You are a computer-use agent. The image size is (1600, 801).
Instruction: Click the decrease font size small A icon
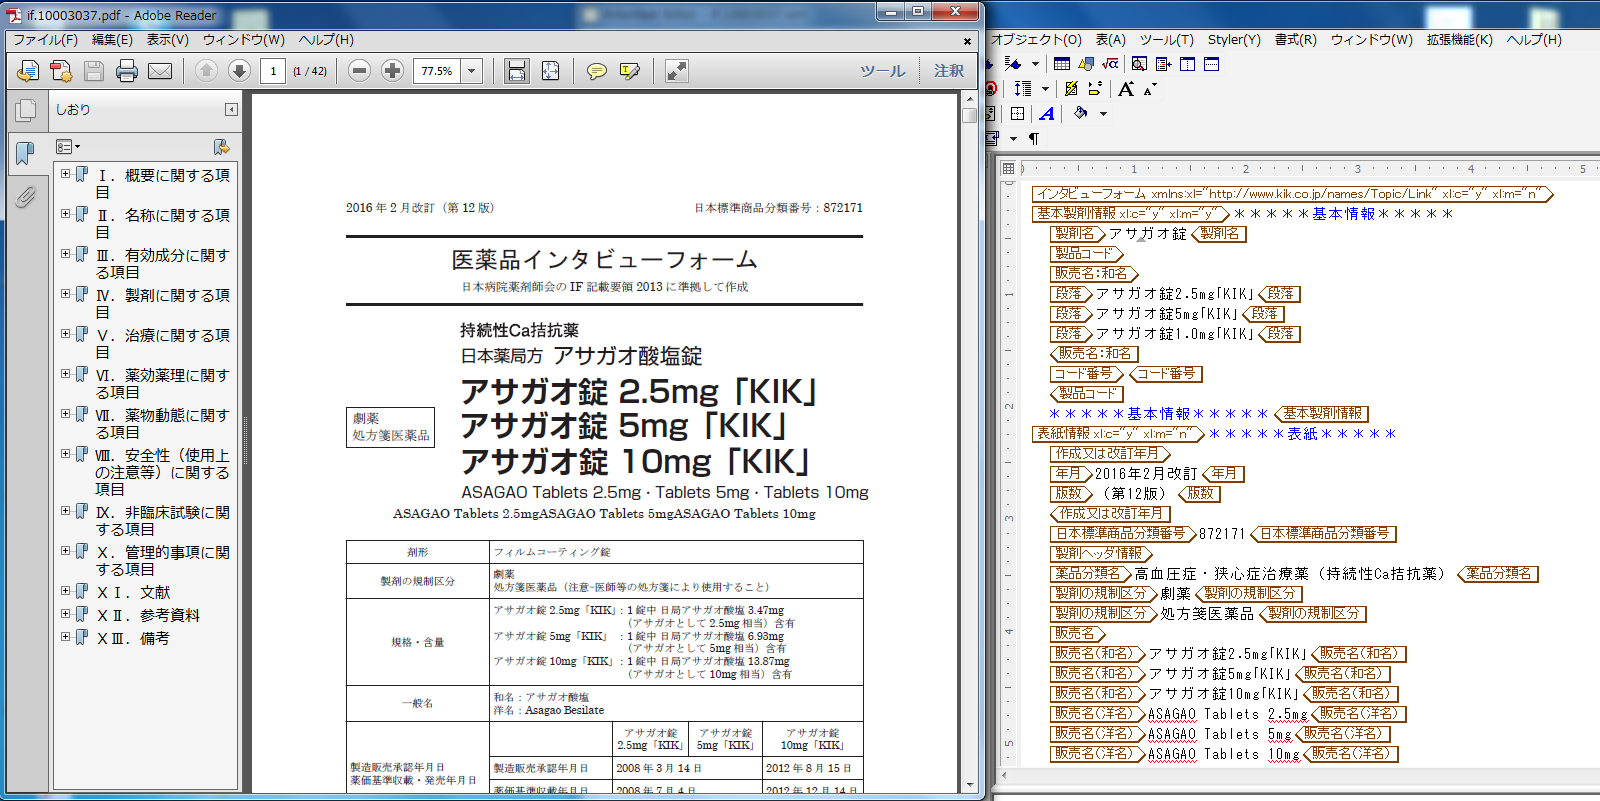(1149, 89)
